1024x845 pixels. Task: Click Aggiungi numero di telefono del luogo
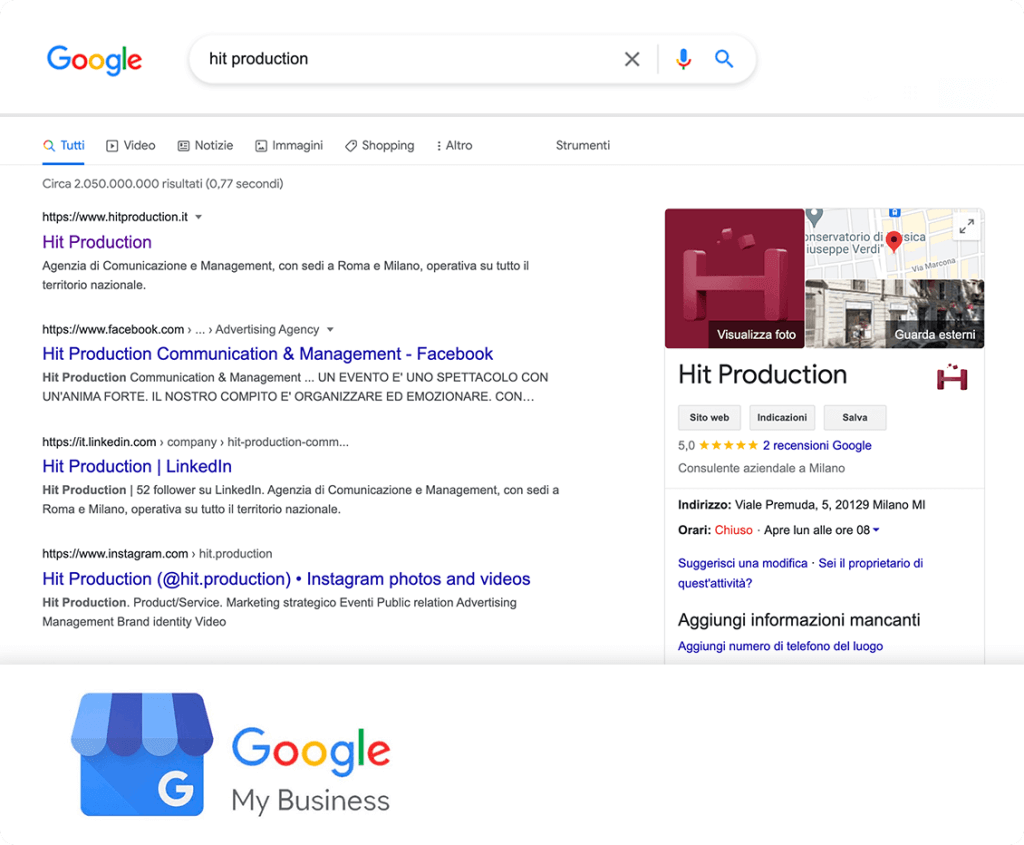click(x=780, y=646)
